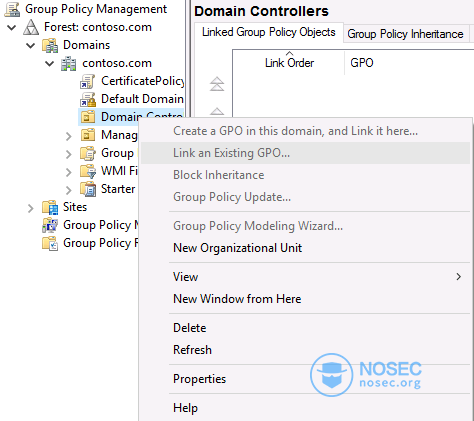
Task: Move link up with single-arrow icon
Action: coord(217,111)
